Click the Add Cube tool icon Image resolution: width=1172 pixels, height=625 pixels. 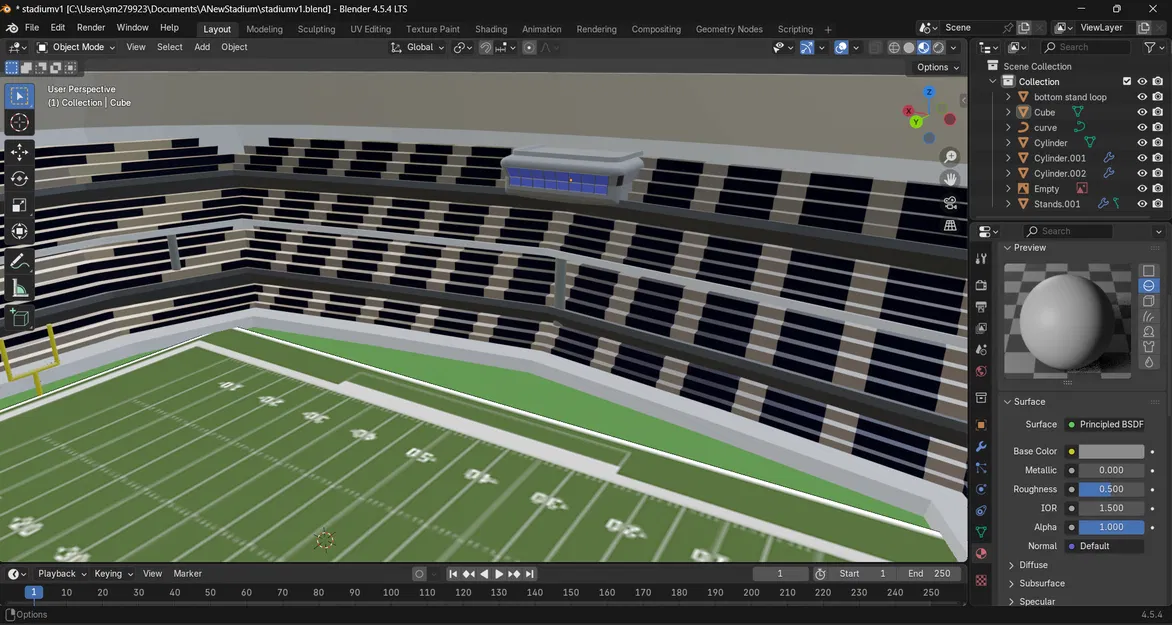(x=19, y=318)
